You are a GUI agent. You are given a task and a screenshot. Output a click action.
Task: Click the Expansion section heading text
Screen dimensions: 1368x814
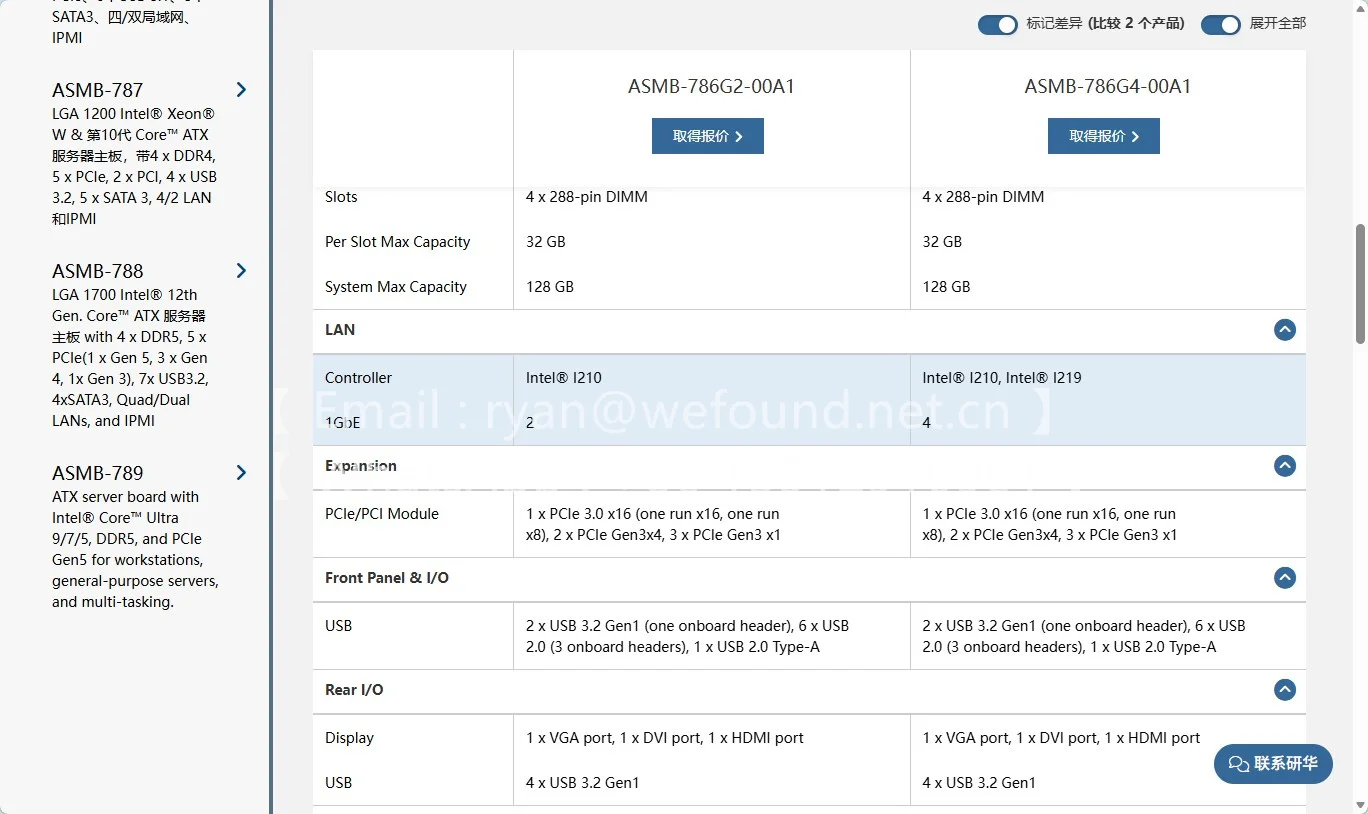pyautogui.click(x=361, y=466)
